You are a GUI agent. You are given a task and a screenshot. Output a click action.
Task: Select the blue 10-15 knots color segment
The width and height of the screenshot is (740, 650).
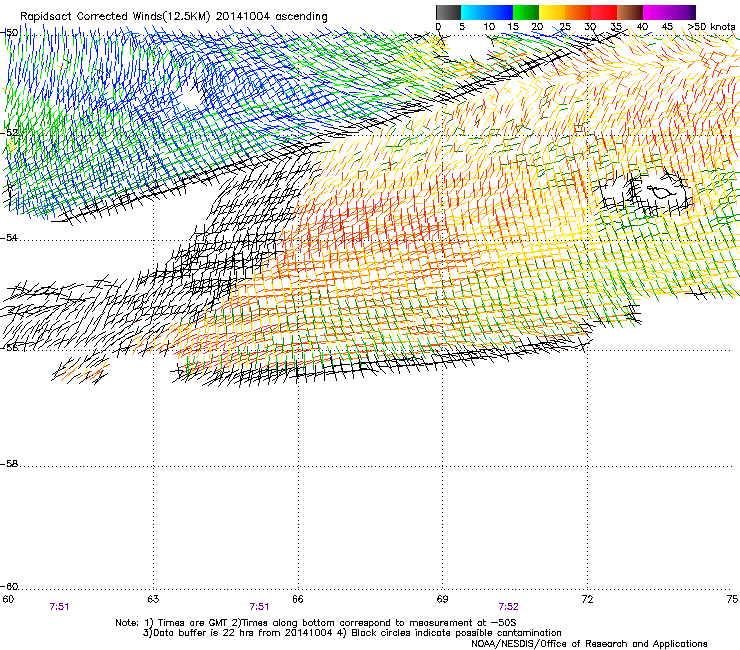coord(500,12)
